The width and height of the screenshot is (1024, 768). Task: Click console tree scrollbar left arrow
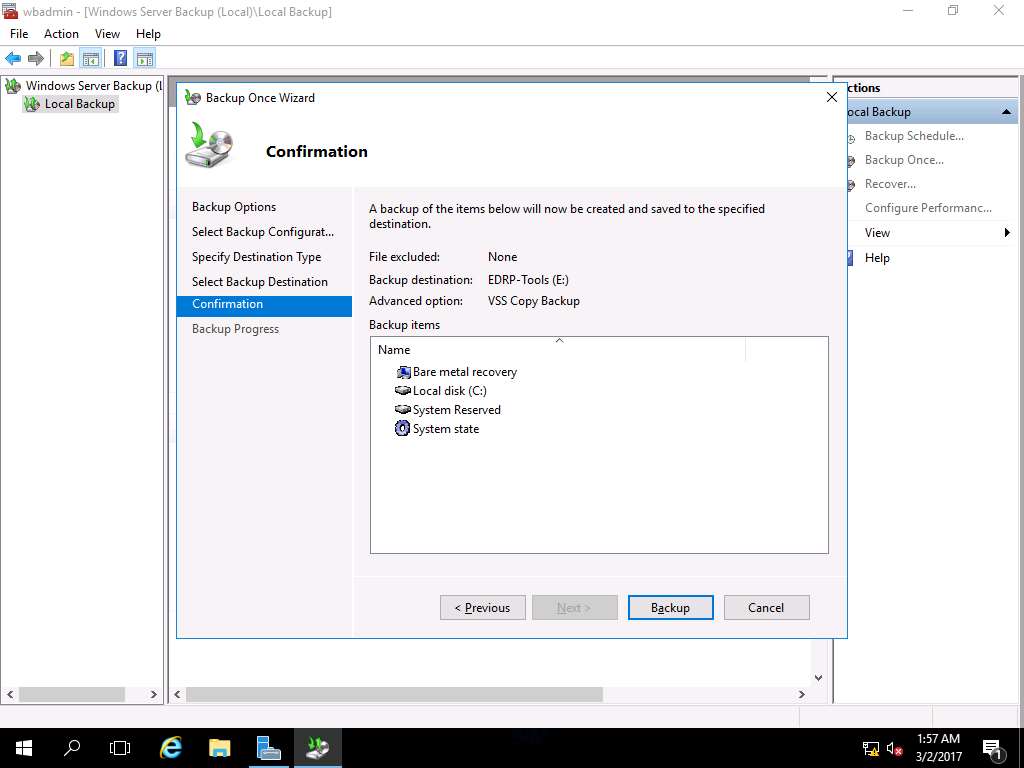point(10,694)
